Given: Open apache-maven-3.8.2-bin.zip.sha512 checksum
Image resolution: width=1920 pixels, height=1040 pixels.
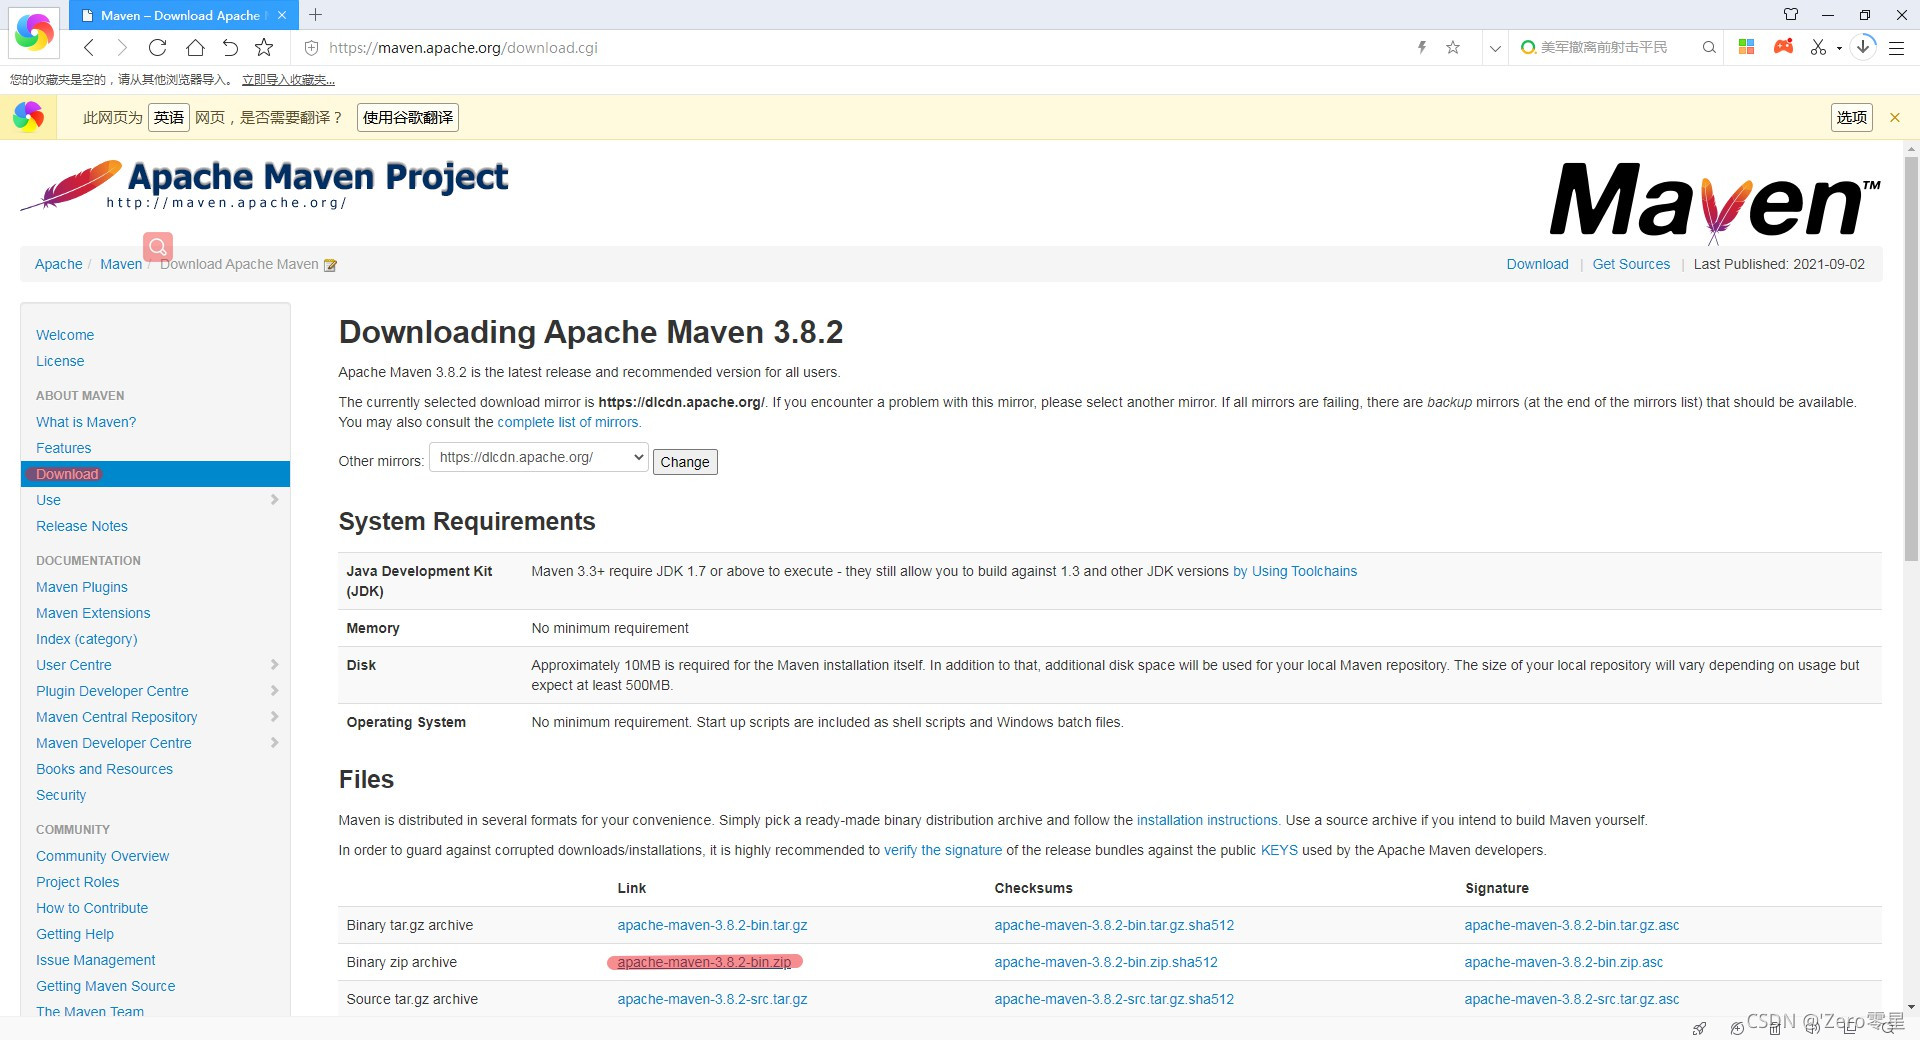Looking at the screenshot, I should pos(1106,962).
